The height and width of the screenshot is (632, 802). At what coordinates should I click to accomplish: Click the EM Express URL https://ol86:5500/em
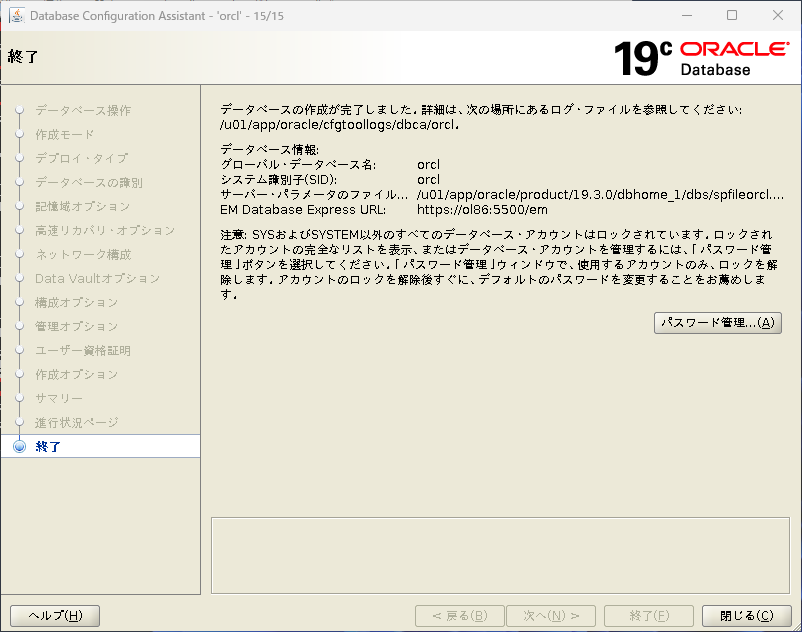click(x=482, y=210)
